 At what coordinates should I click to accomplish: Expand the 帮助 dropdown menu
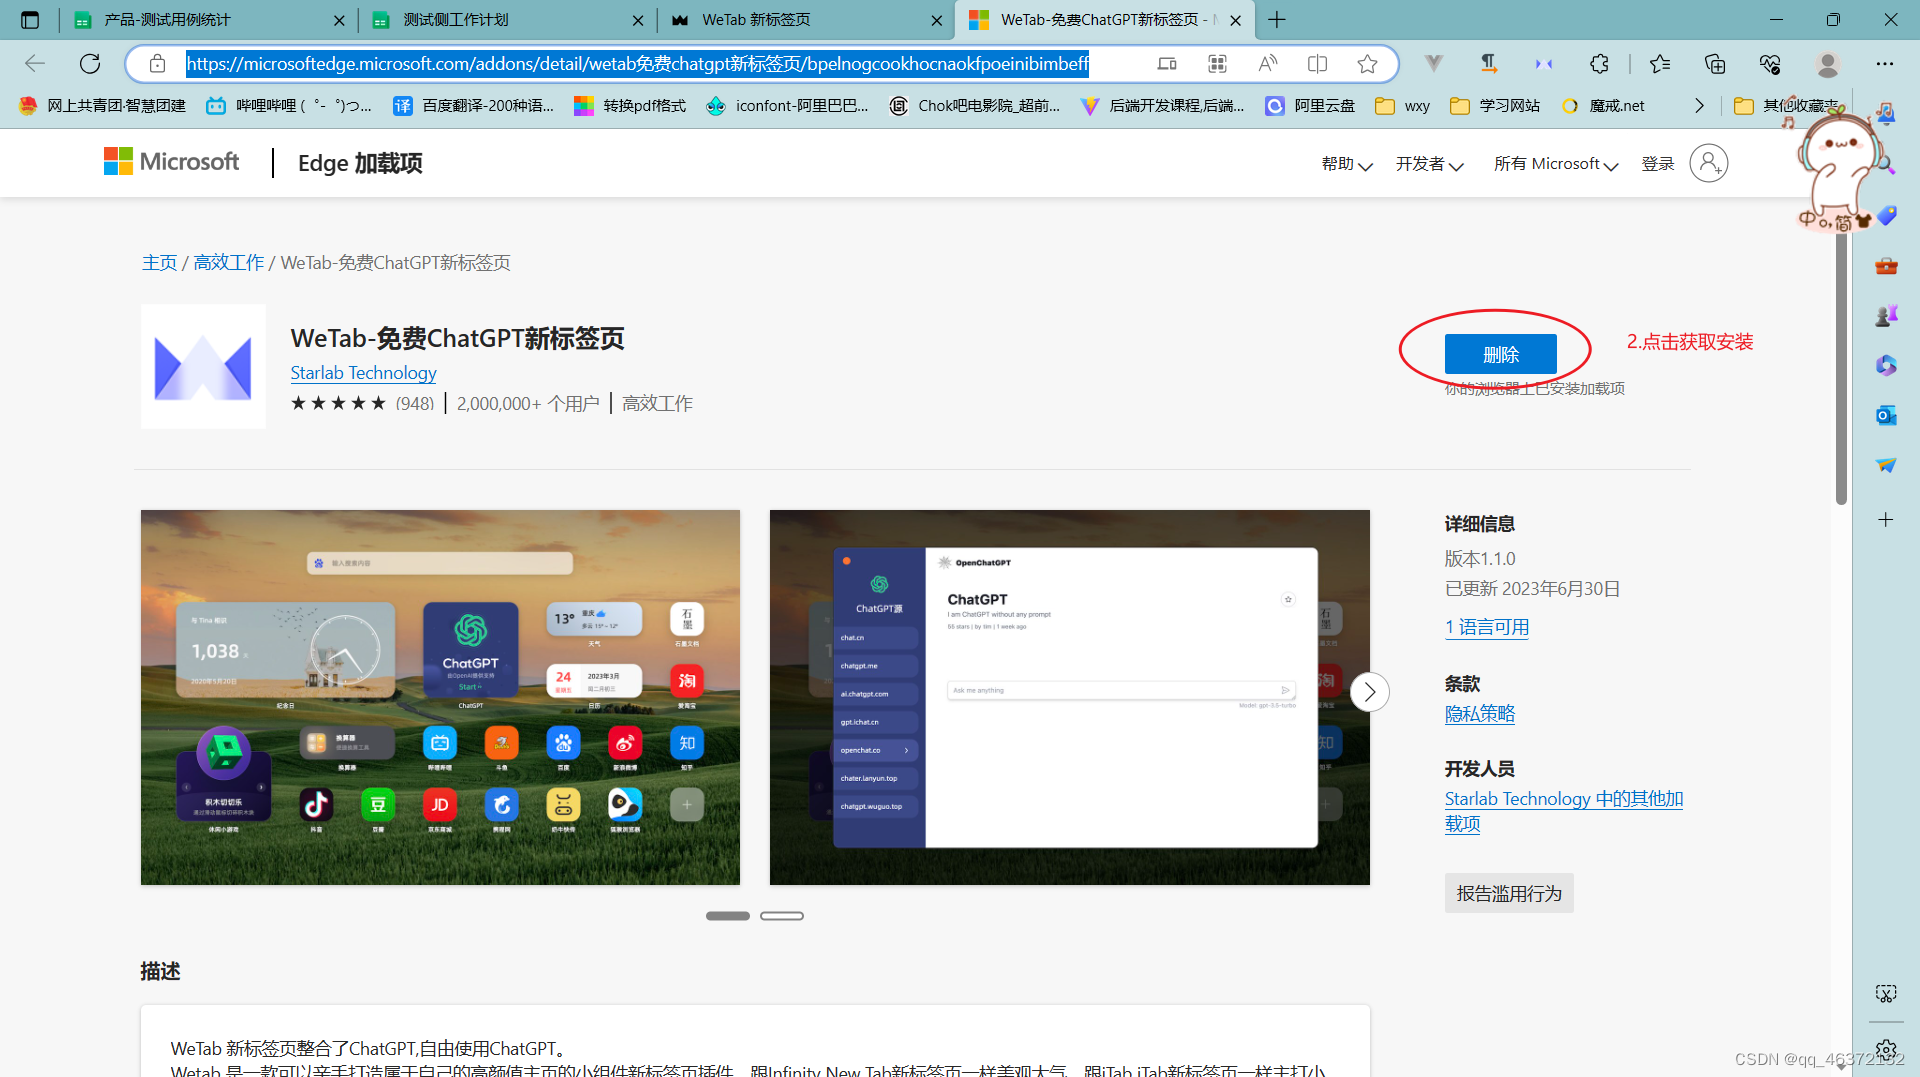[x=1346, y=164]
